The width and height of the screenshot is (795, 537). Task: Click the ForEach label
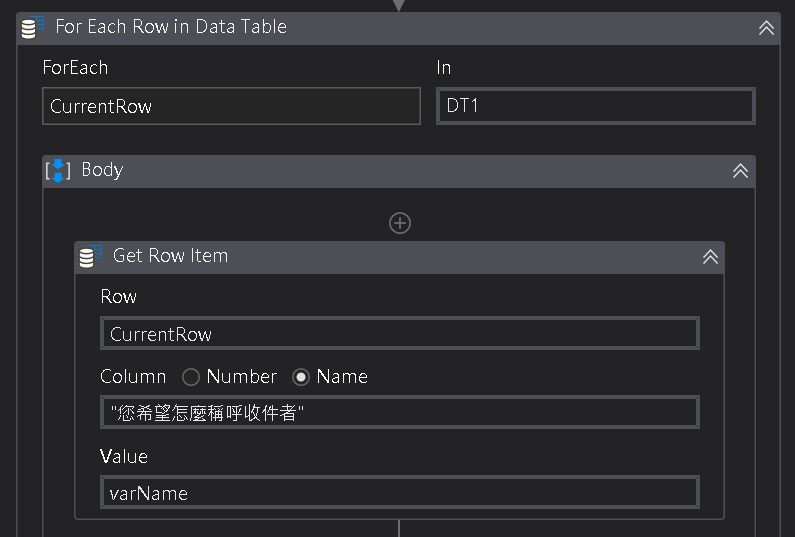[75, 67]
